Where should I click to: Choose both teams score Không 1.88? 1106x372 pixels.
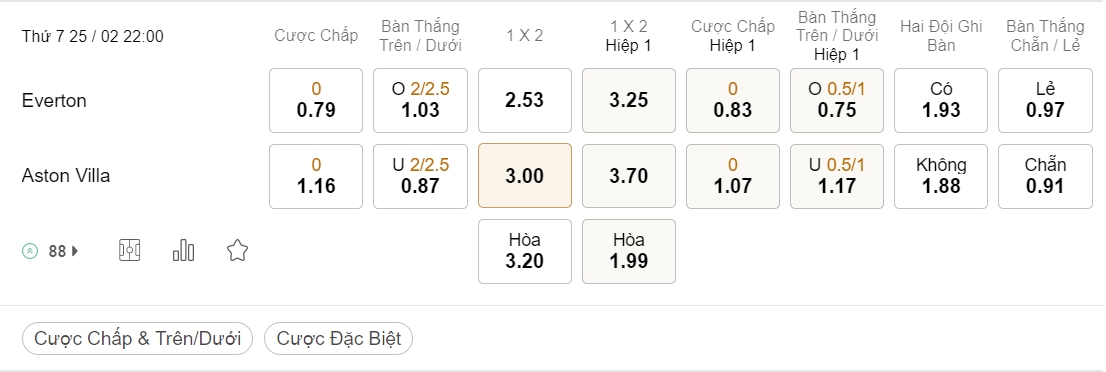941,176
